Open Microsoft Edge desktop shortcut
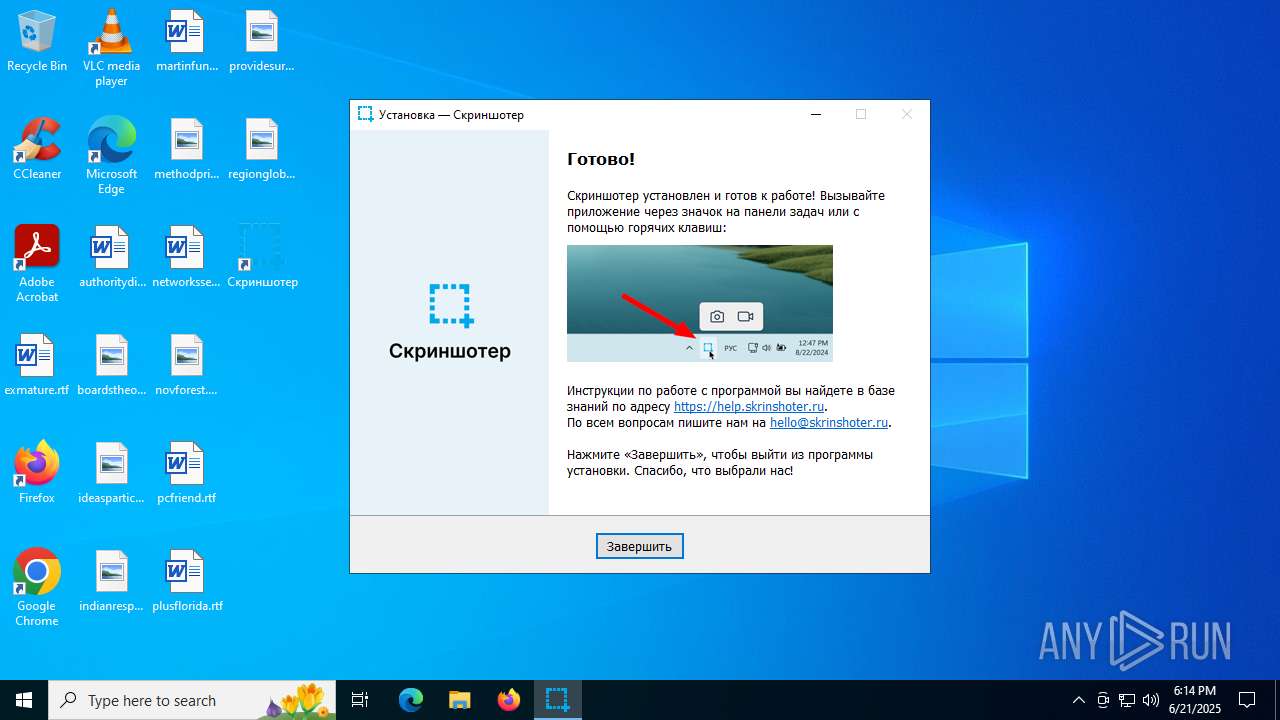The height and width of the screenshot is (720, 1280). coord(111,156)
